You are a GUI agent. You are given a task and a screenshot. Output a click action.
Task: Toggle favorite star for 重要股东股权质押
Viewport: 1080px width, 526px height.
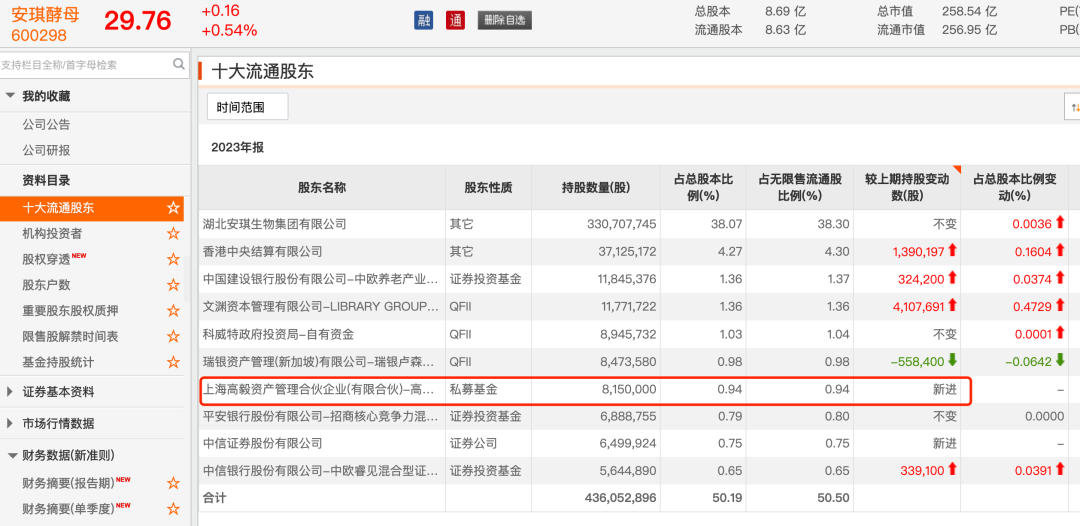[x=173, y=311]
